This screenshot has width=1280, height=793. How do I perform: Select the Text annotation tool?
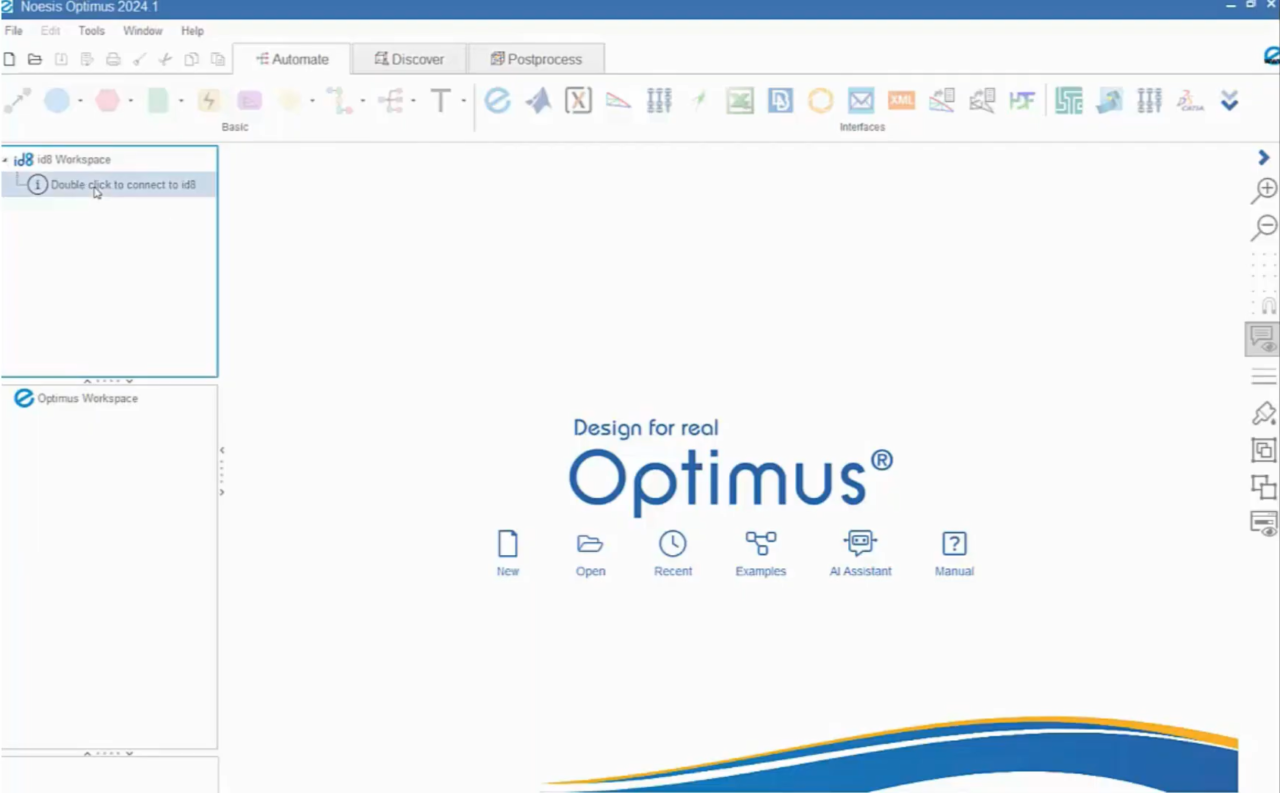coord(441,100)
